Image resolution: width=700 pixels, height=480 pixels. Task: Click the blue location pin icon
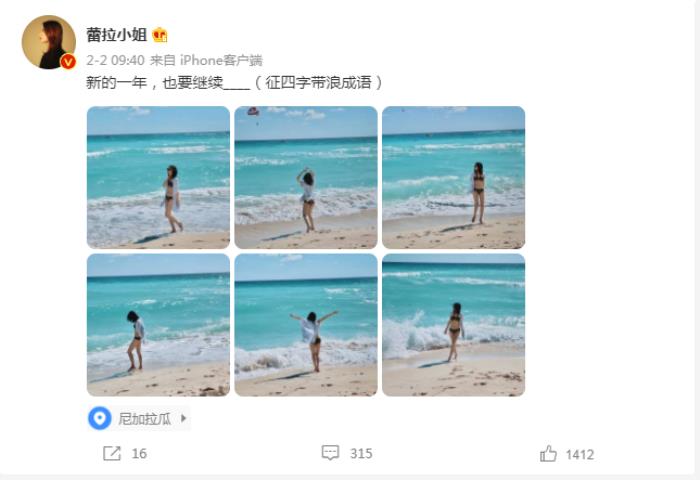tap(100, 418)
